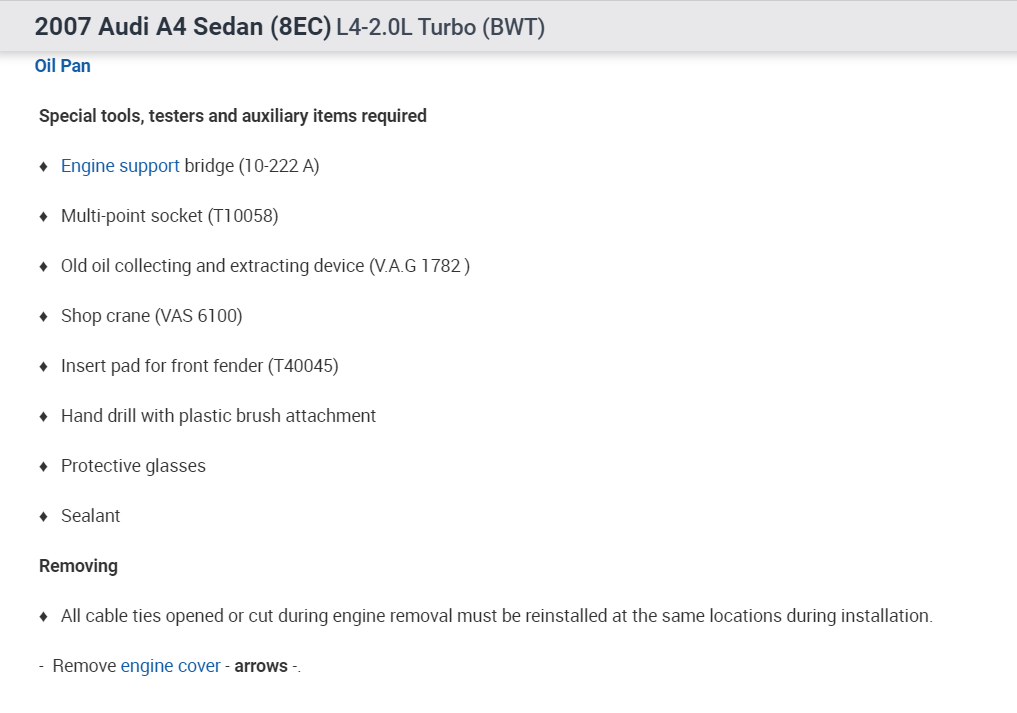
Task: Select the Shop crane (VAS 6100) item
Action: (x=151, y=316)
